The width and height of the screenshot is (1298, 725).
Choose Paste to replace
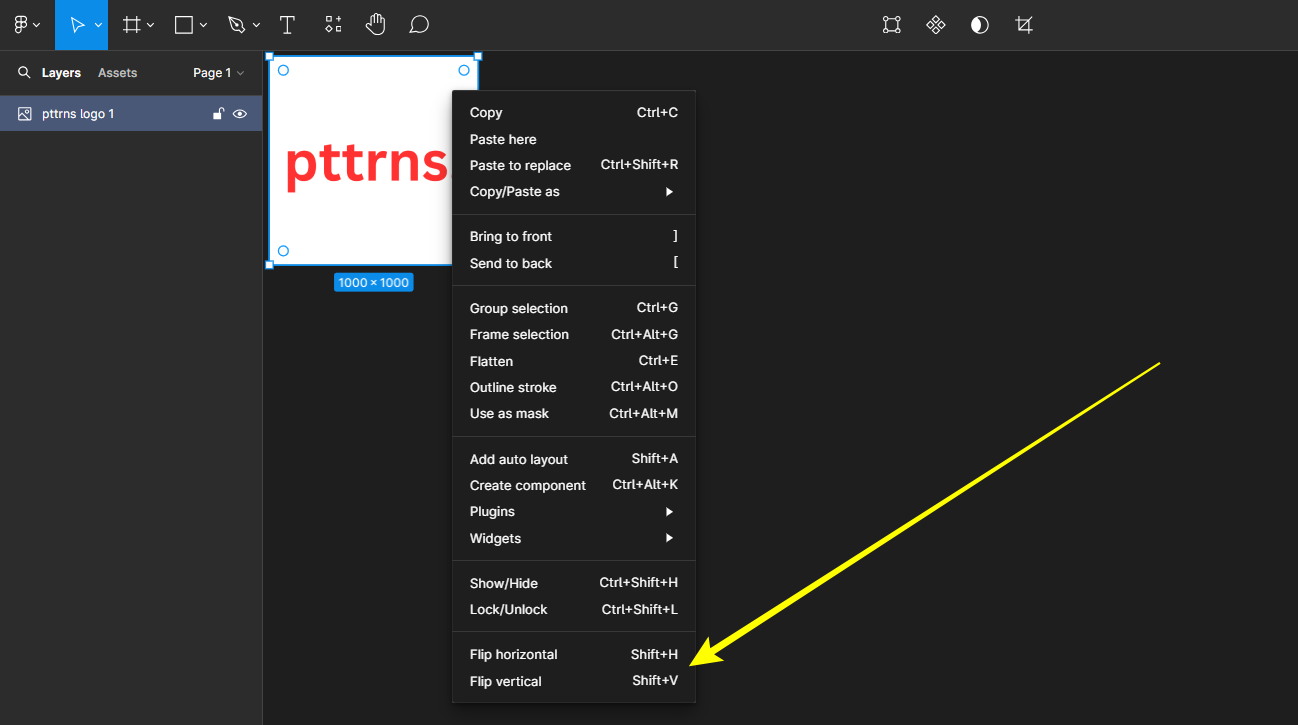pos(574,165)
